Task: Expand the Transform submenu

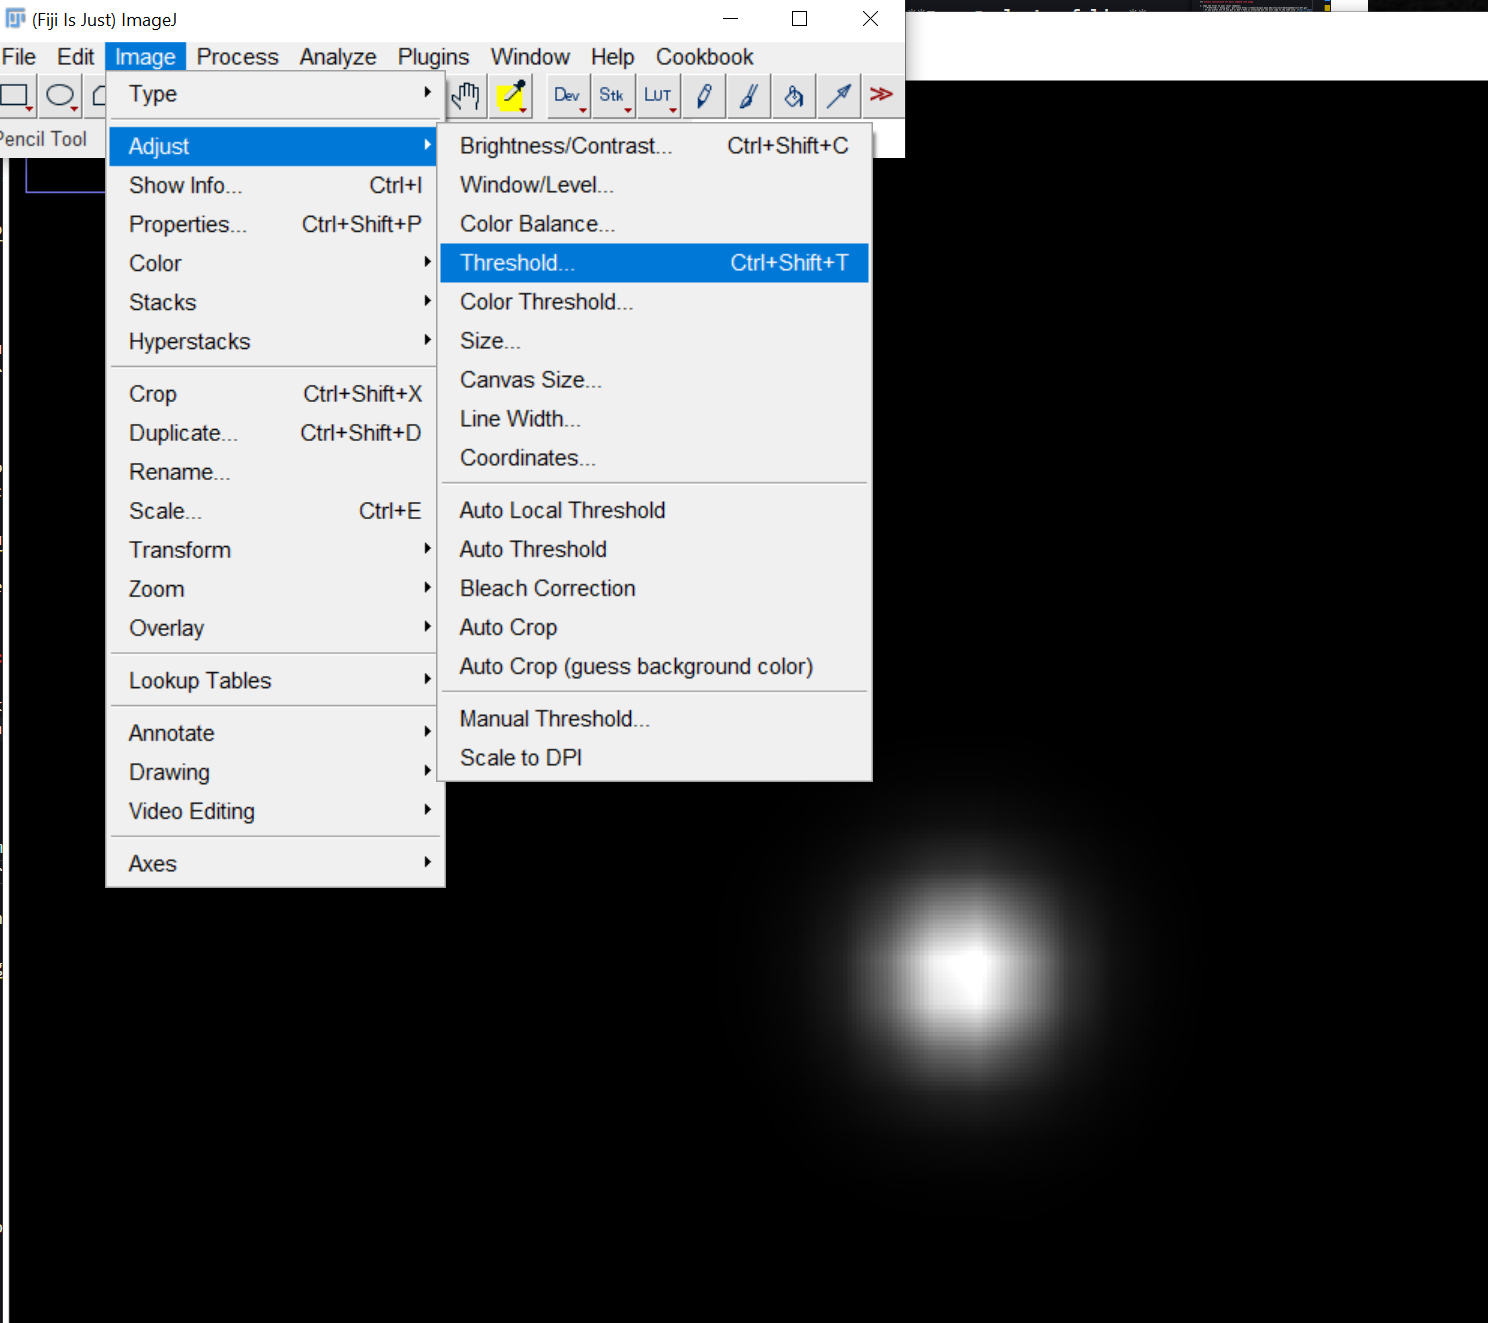Action: coord(275,550)
